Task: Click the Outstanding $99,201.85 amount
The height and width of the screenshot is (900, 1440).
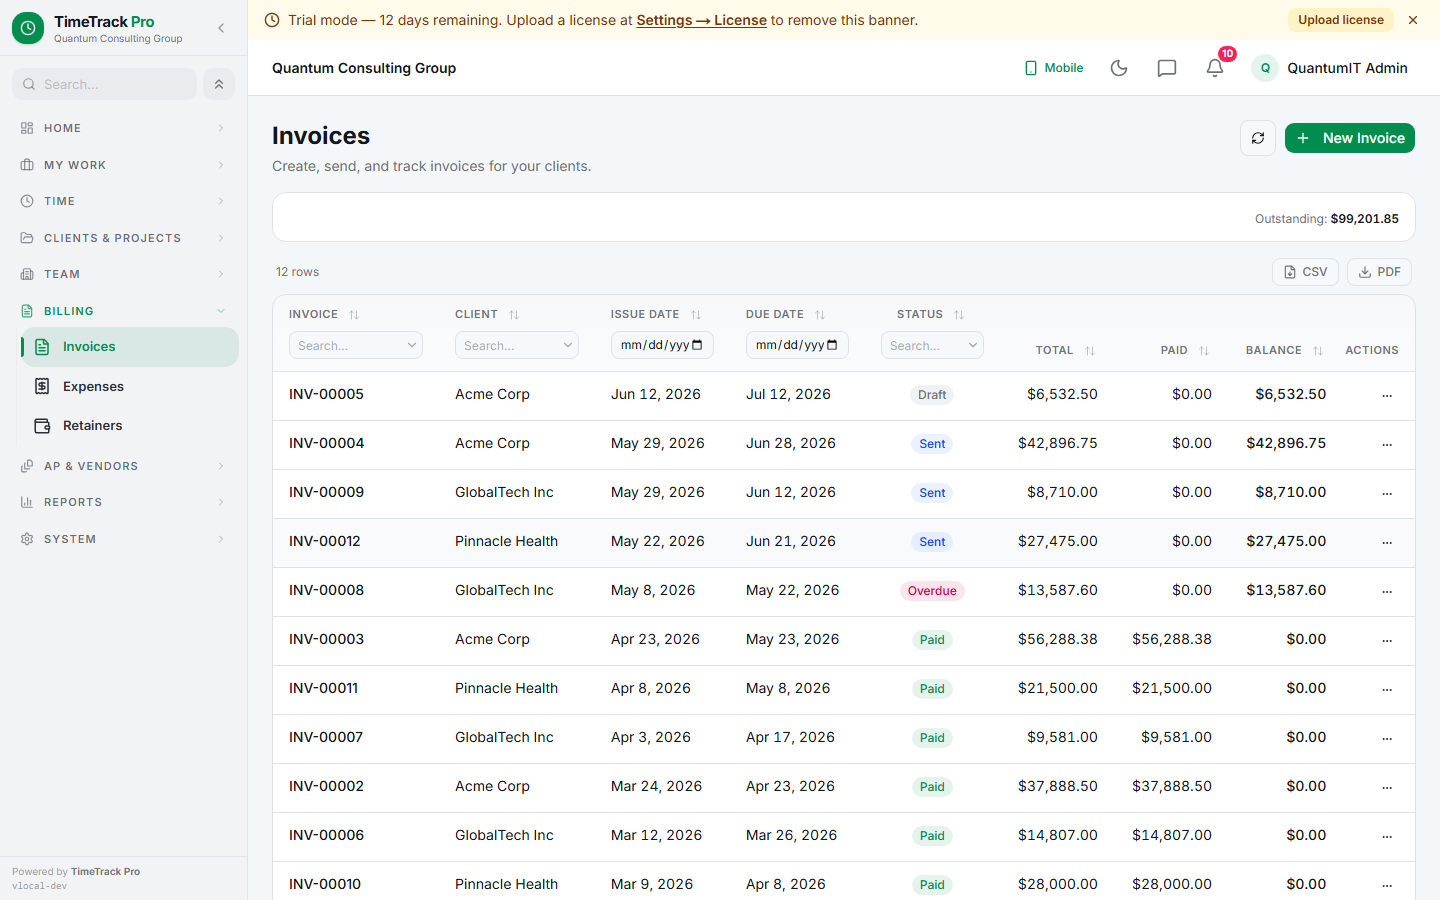Action: [1364, 218]
